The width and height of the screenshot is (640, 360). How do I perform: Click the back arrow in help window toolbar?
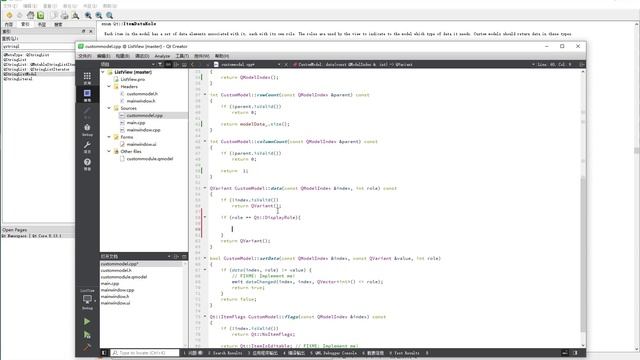pos(9,15)
